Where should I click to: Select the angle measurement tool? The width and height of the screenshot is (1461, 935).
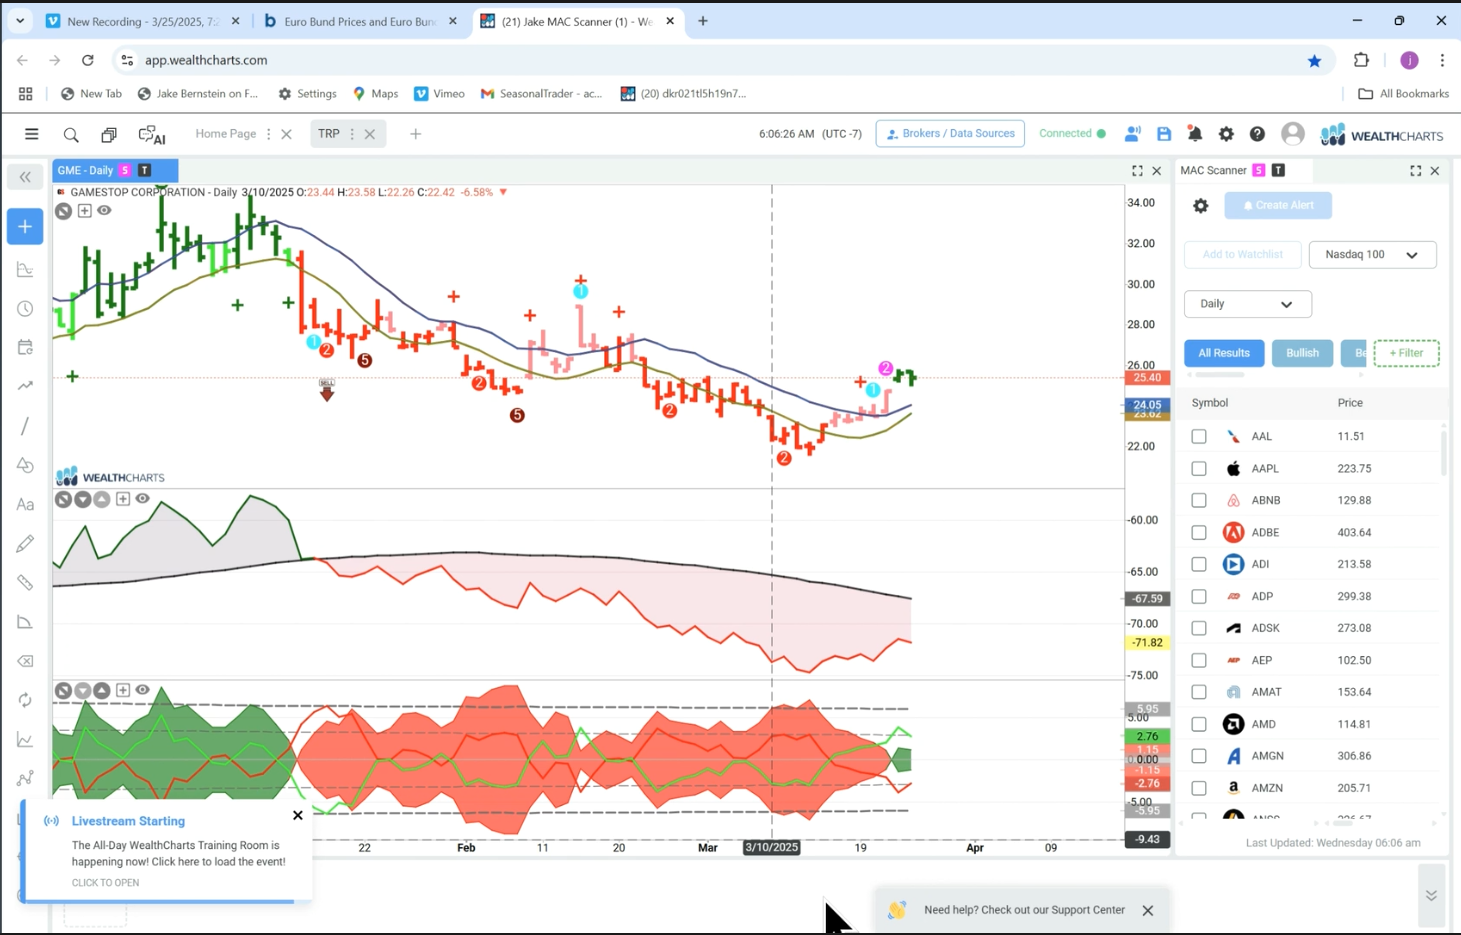(x=25, y=622)
